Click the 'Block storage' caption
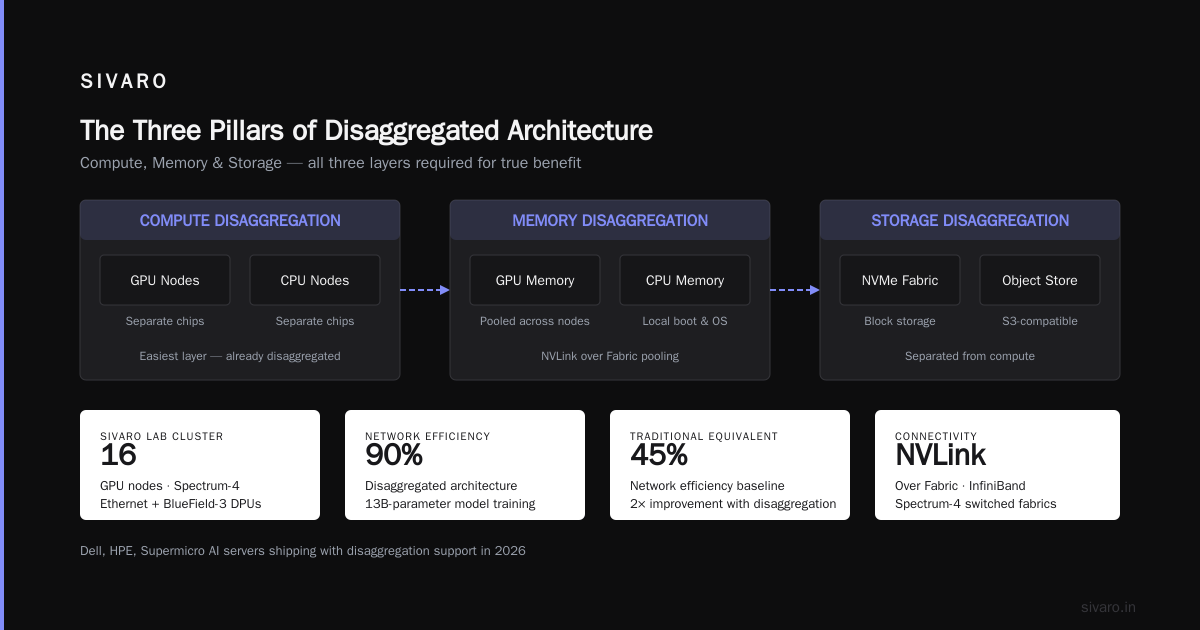 pos(900,321)
